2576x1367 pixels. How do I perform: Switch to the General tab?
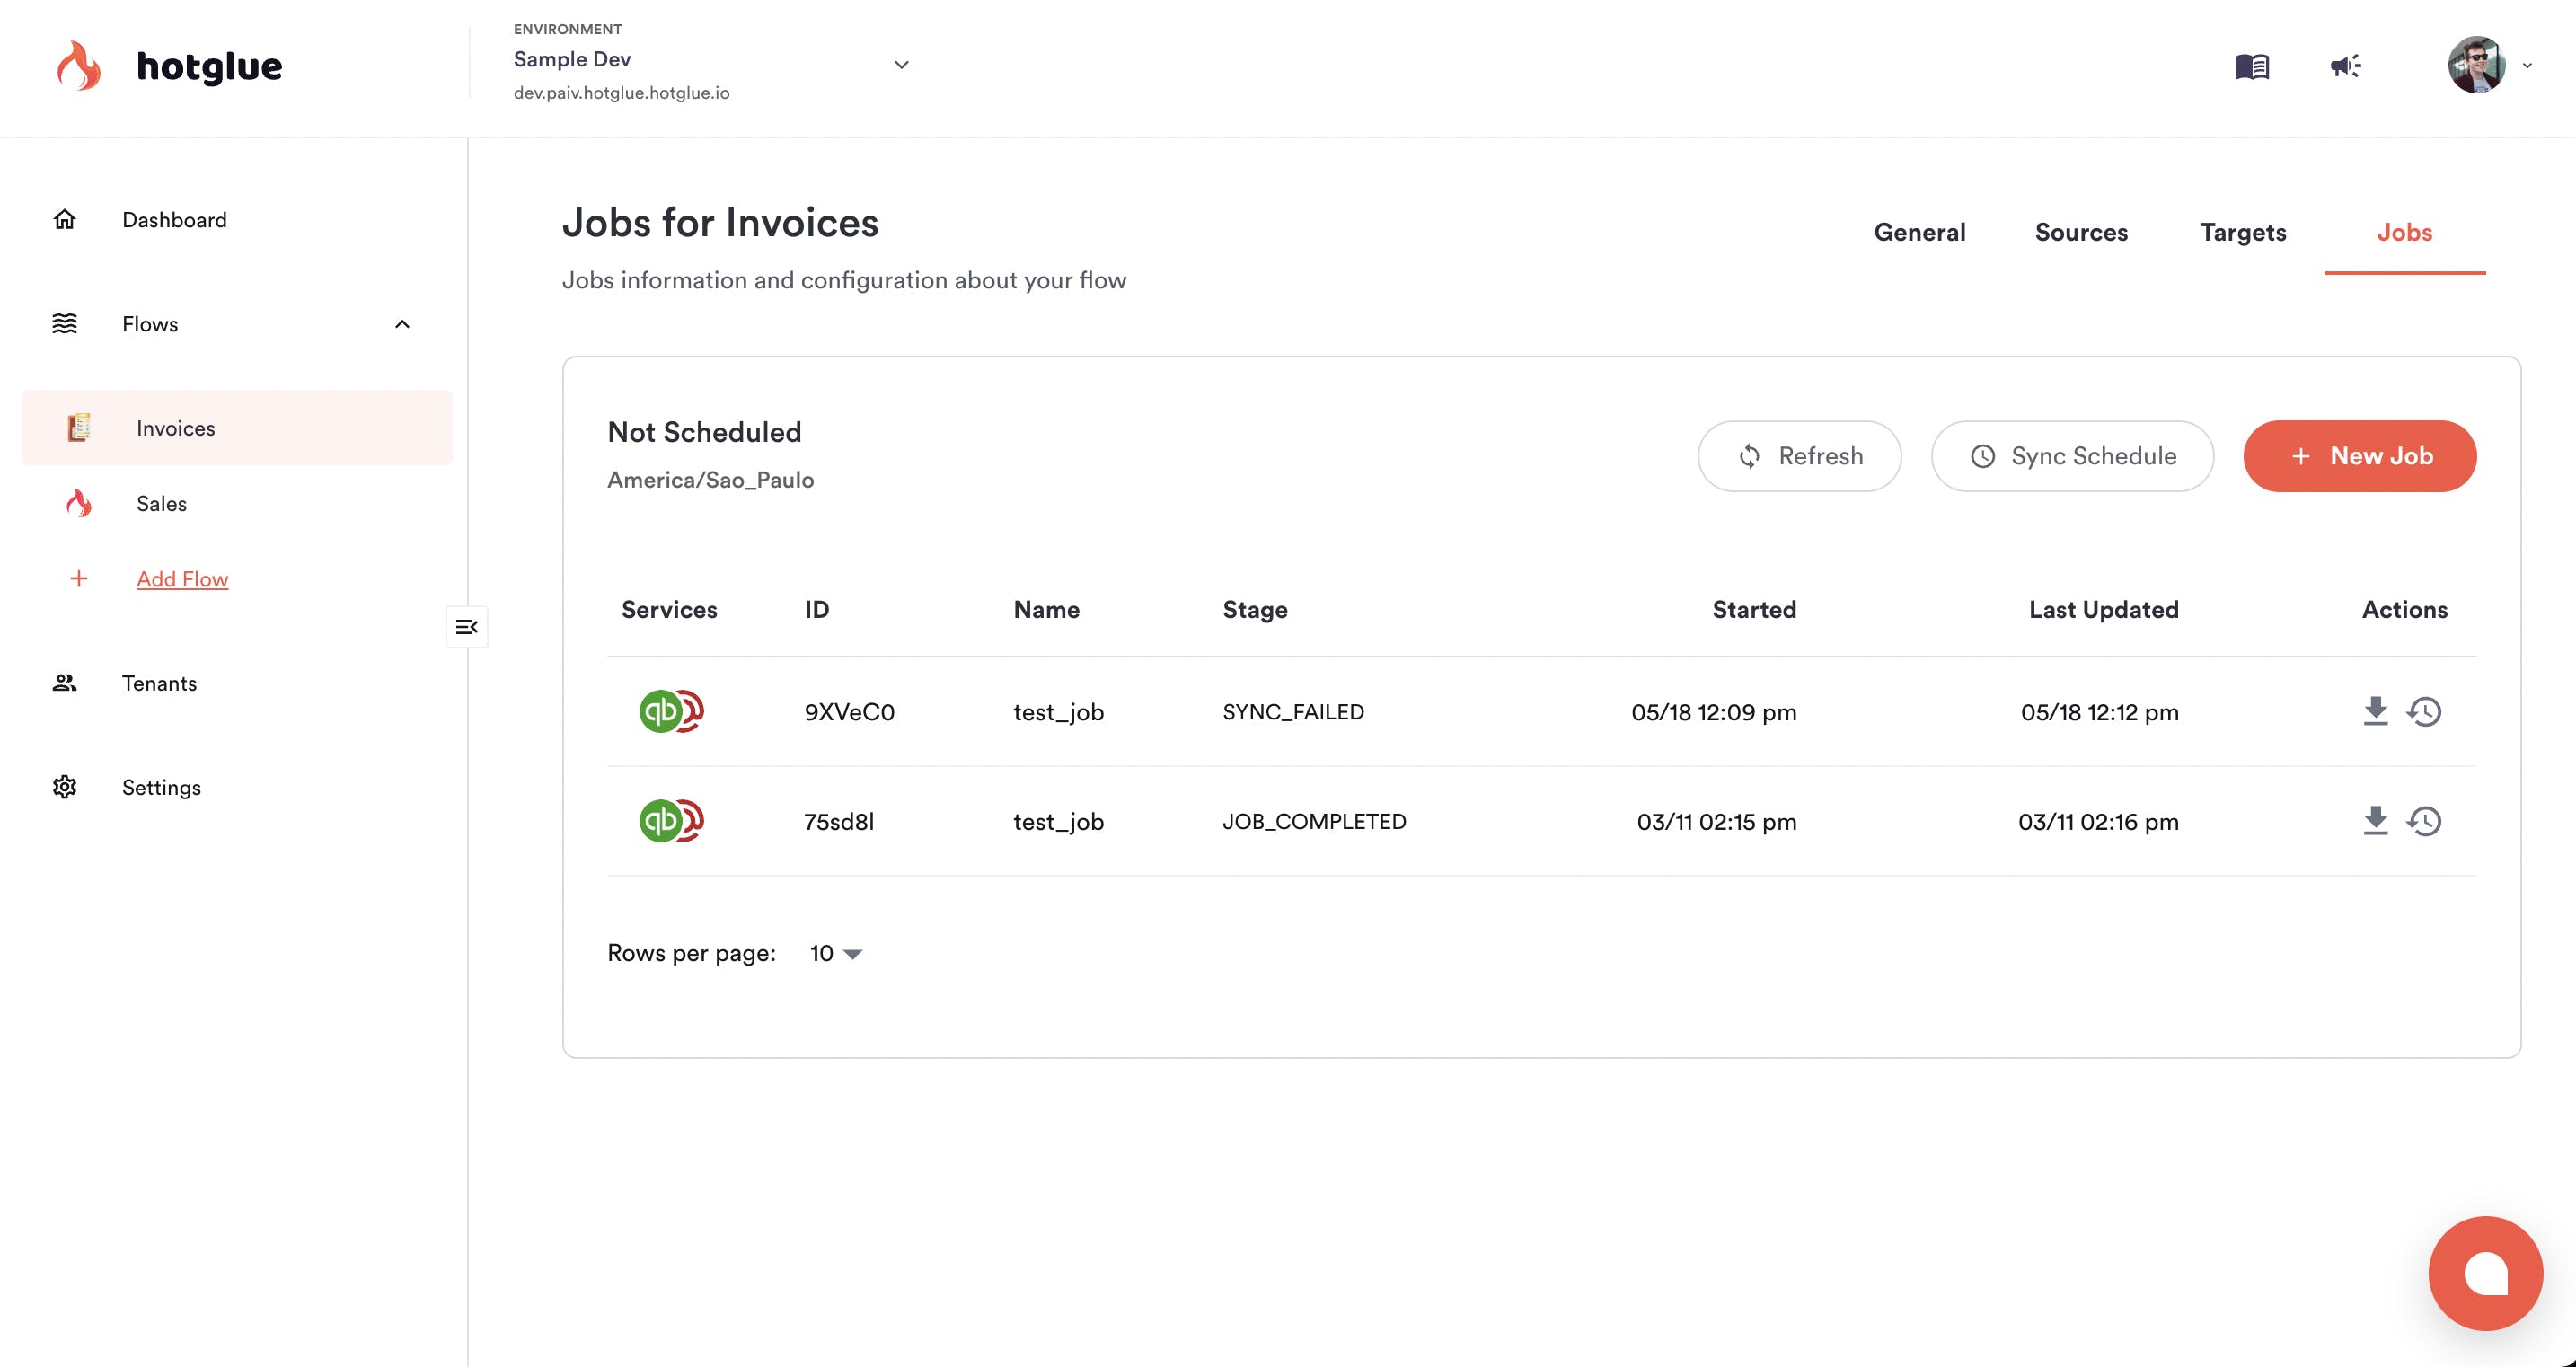(1919, 232)
